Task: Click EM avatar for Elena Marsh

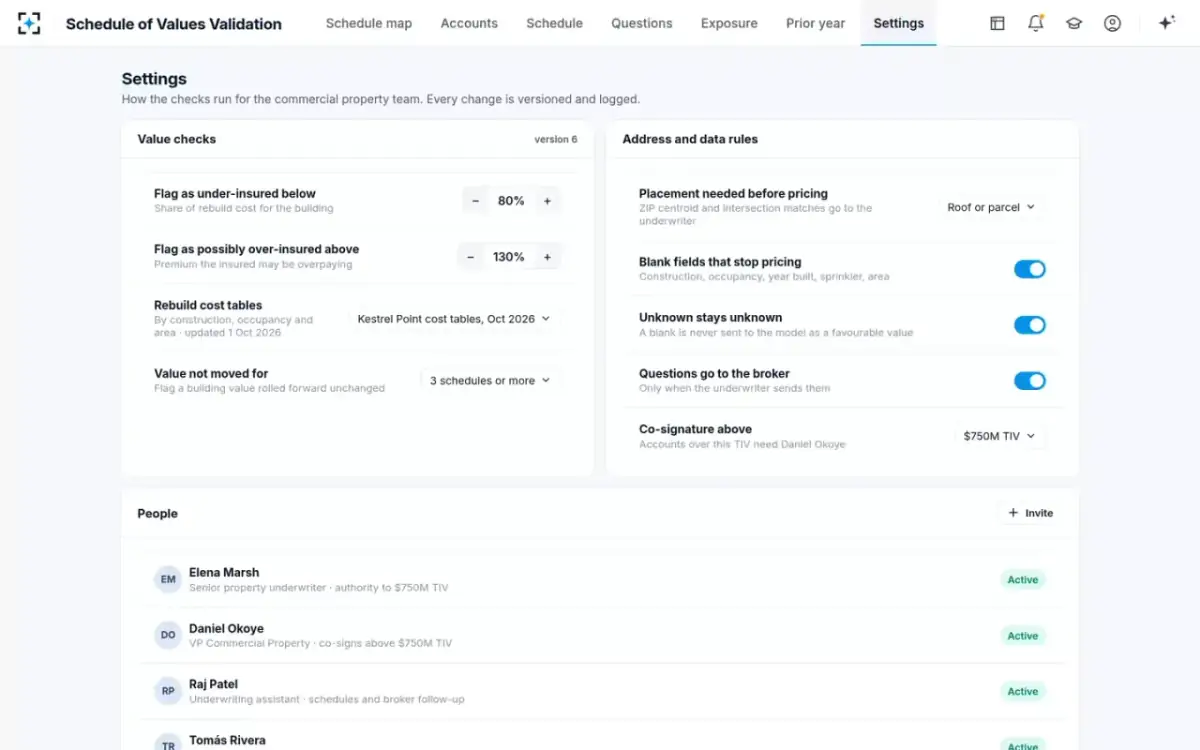Action: click(168, 580)
